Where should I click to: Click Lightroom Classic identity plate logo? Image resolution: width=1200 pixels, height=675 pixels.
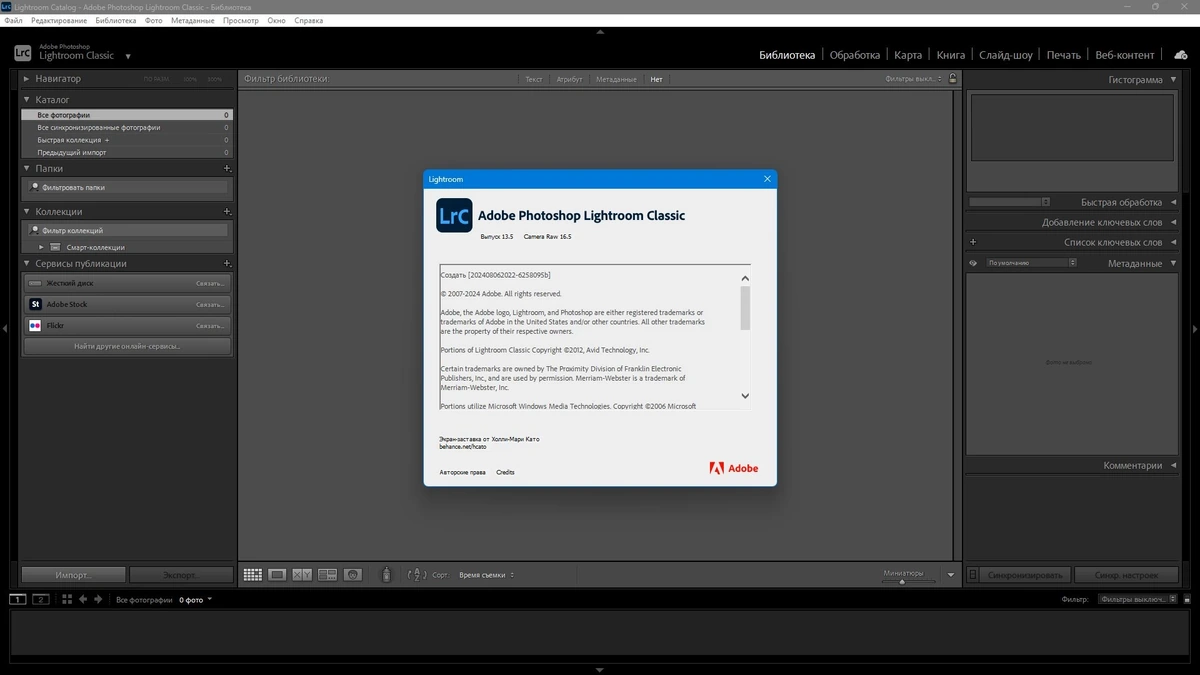pos(22,53)
